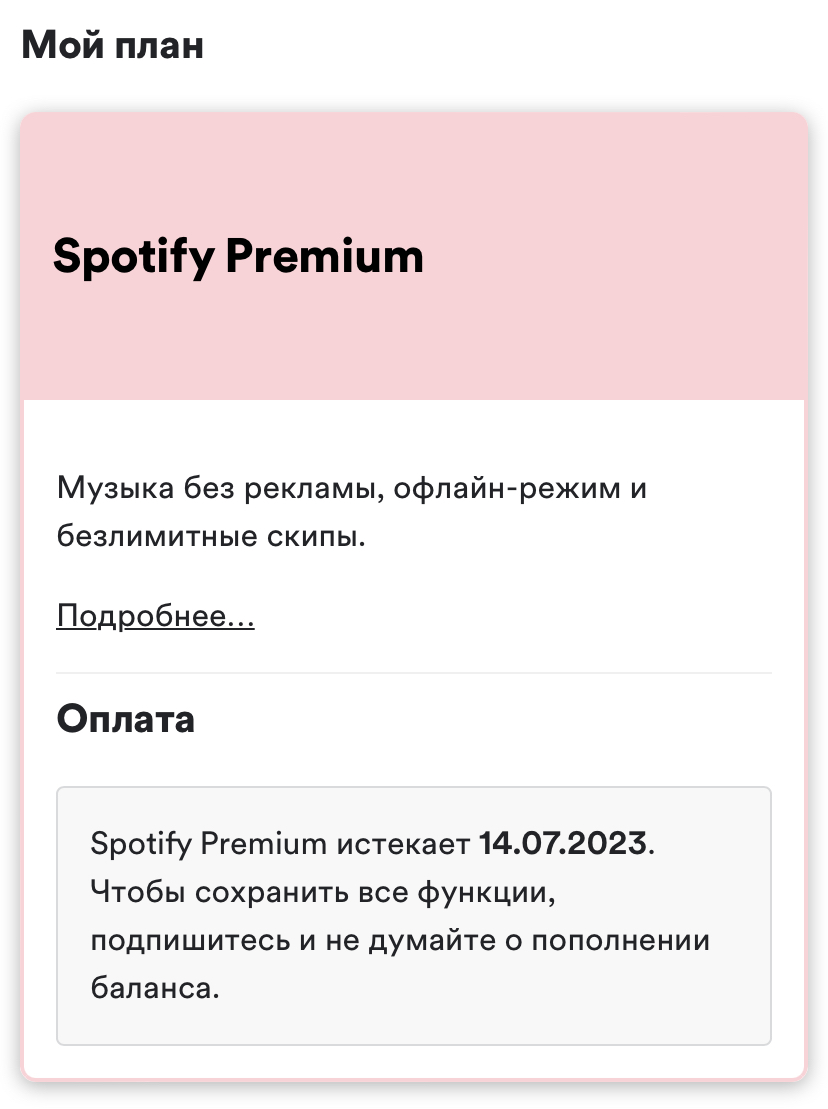Screen dimensions: 828x1109
Task: Click the word Spotify in the plan title
Action: tap(134, 257)
